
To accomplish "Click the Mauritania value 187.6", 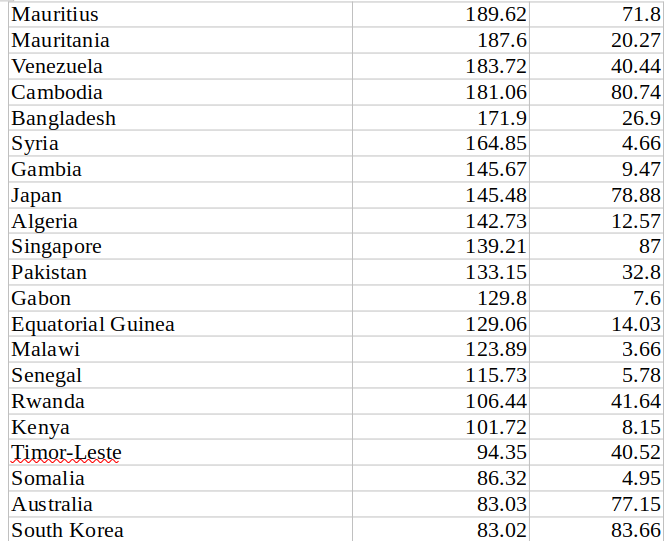I will click(441, 40).
